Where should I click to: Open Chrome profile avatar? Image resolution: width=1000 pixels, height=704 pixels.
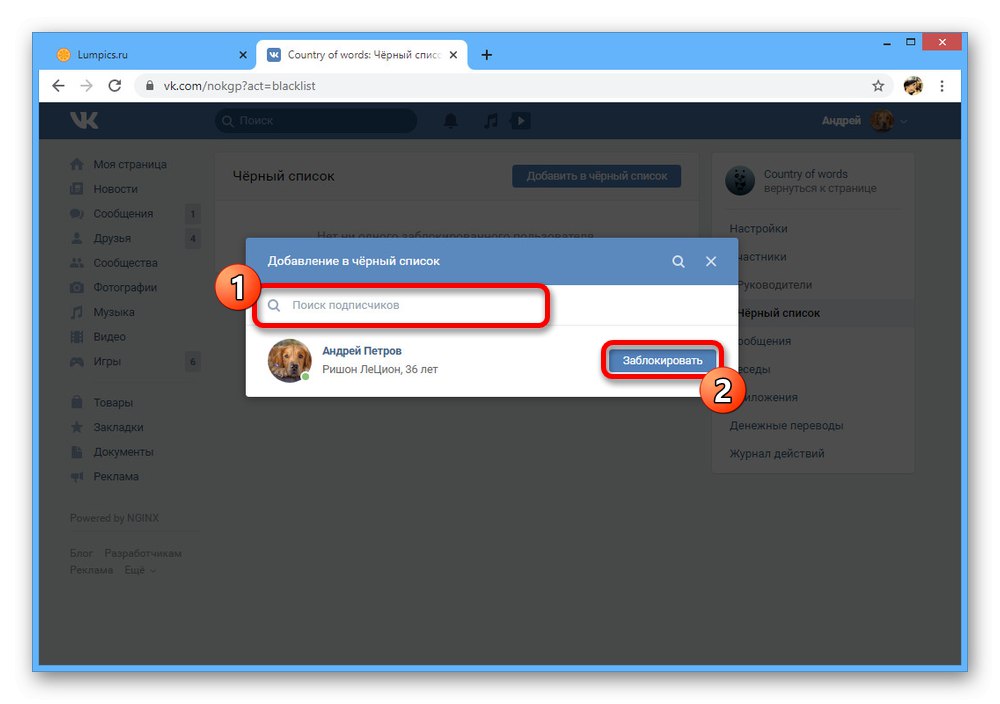coord(913,85)
